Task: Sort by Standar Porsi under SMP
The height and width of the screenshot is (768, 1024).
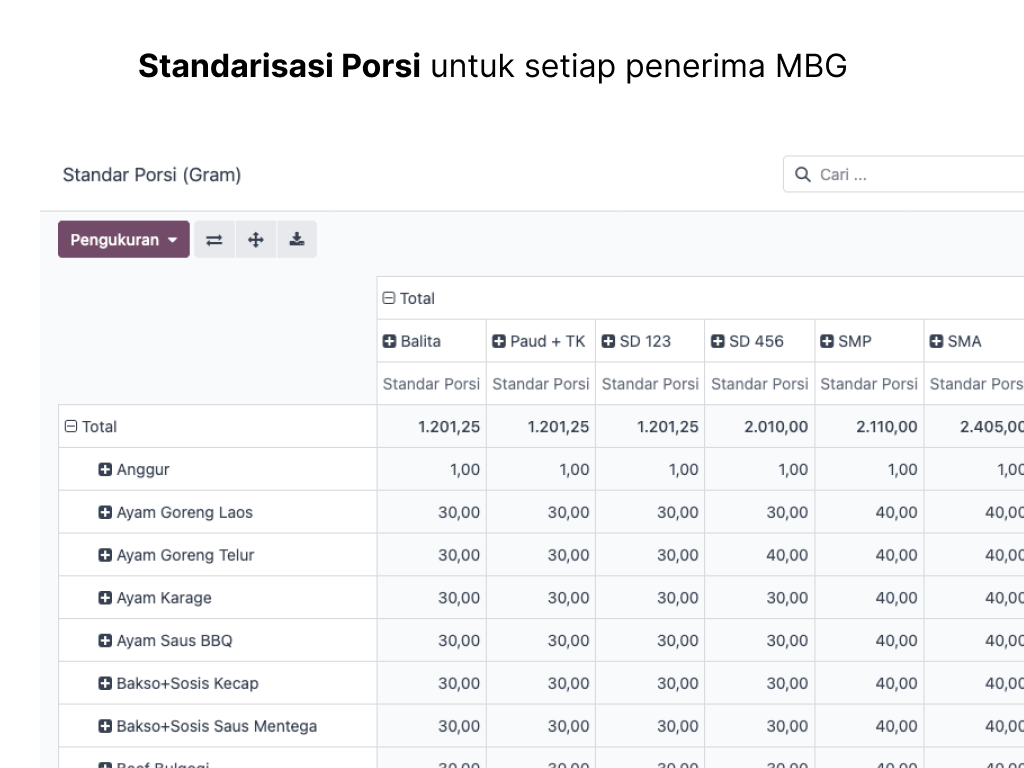Action: (x=869, y=384)
